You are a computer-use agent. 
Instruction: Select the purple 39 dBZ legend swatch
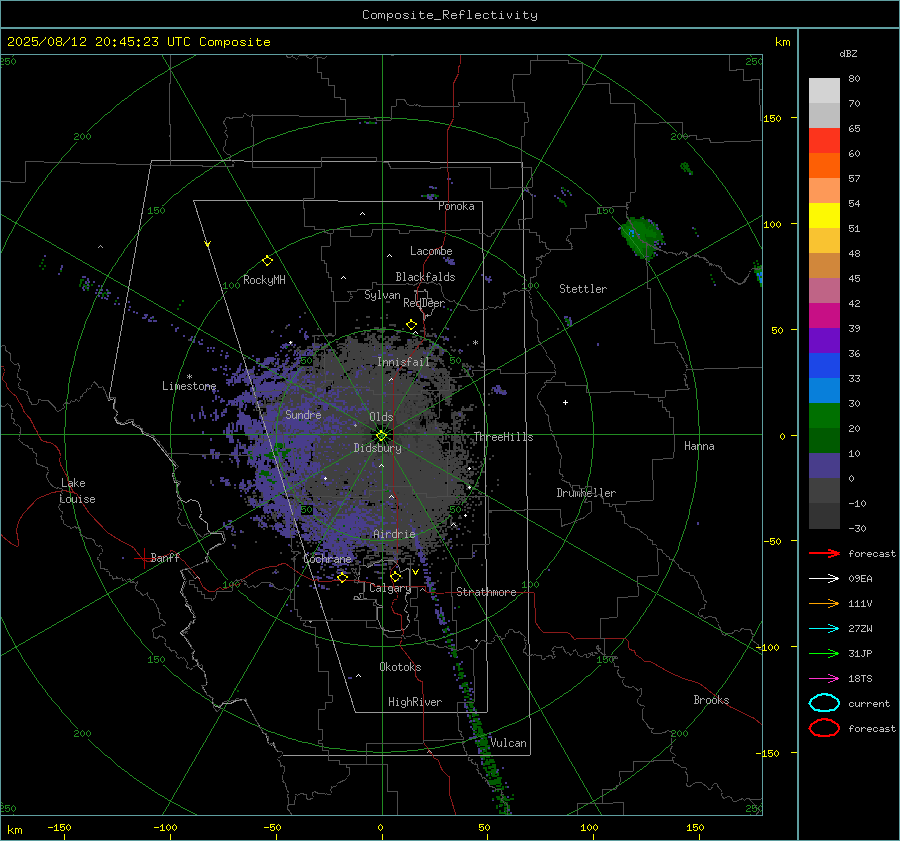click(x=824, y=340)
